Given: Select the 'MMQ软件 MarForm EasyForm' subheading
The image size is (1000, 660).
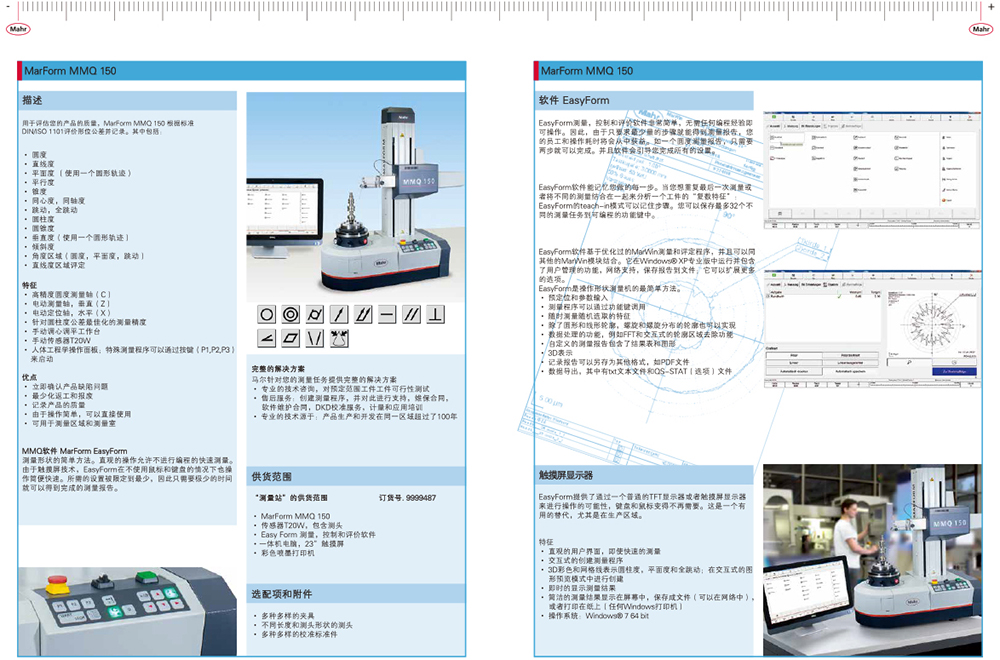Looking at the screenshot, I should (x=75, y=451).
